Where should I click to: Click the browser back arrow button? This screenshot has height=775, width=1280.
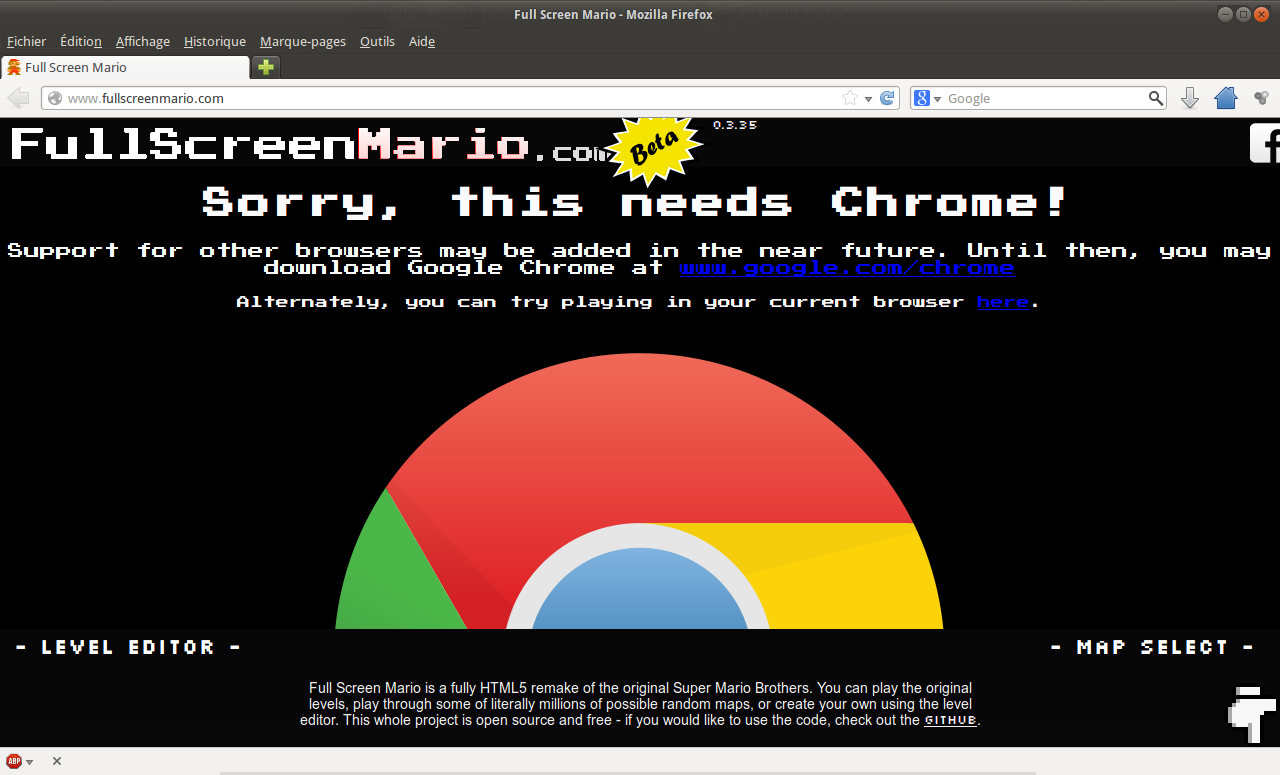[x=18, y=98]
